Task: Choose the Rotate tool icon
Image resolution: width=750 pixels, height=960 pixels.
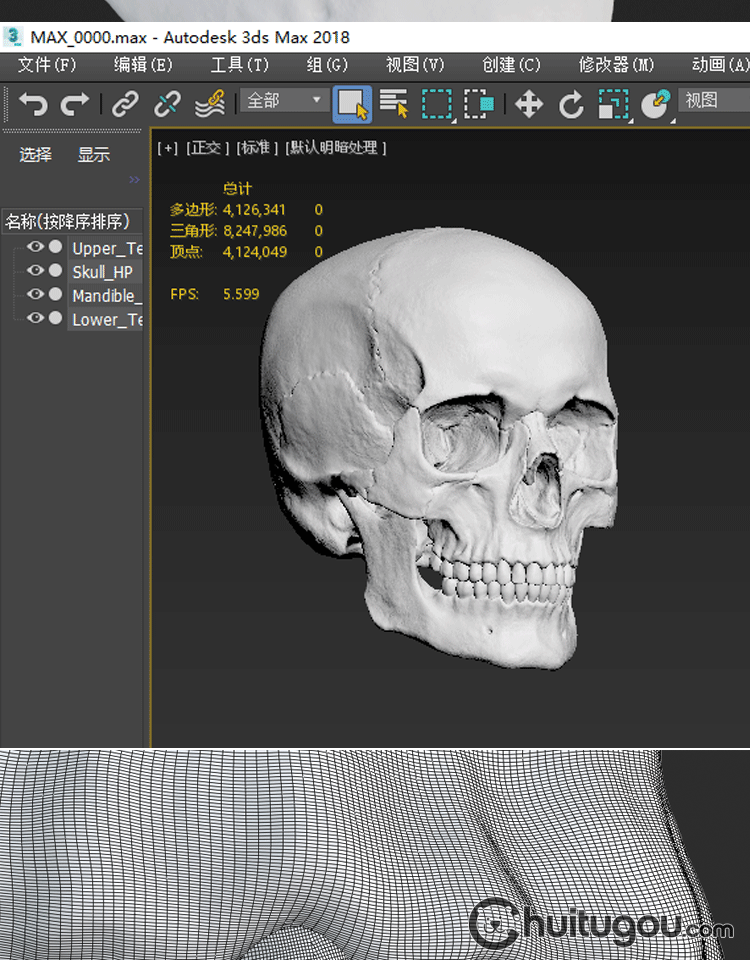Action: click(571, 104)
